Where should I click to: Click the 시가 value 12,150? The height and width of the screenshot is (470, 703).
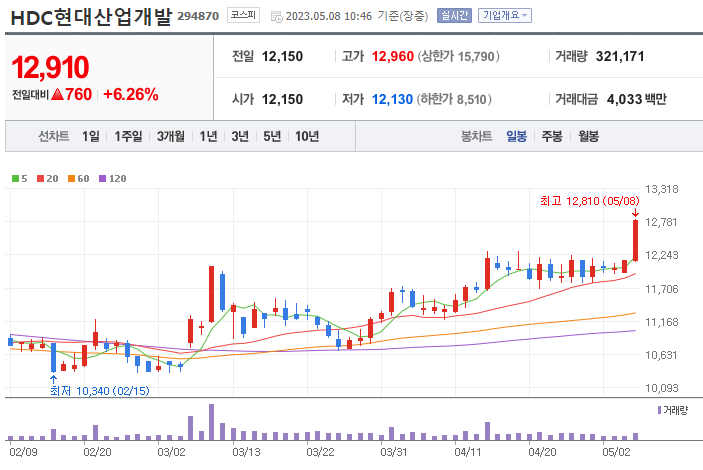click(x=282, y=99)
